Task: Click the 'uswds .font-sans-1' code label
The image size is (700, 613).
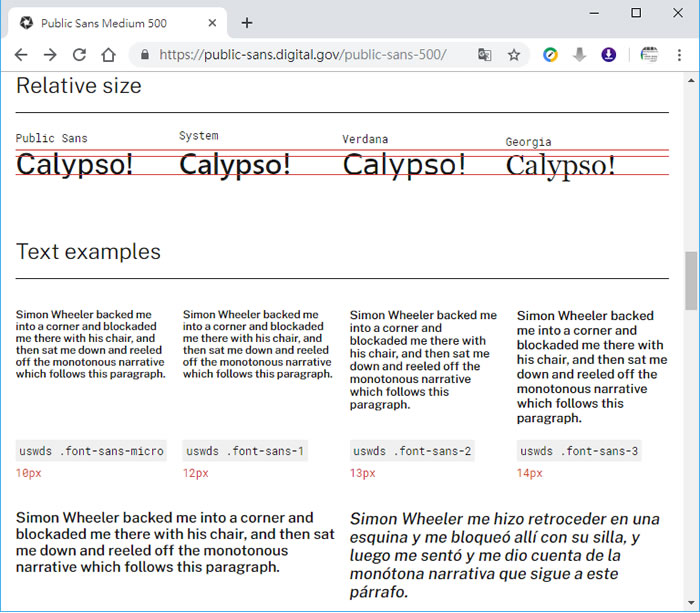Action: click(x=245, y=451)
